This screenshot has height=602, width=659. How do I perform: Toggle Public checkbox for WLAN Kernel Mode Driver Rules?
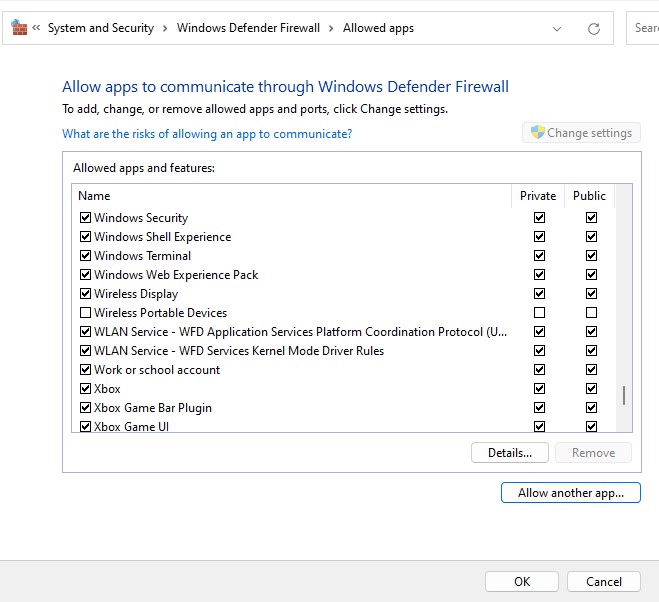tap(591, 351)
